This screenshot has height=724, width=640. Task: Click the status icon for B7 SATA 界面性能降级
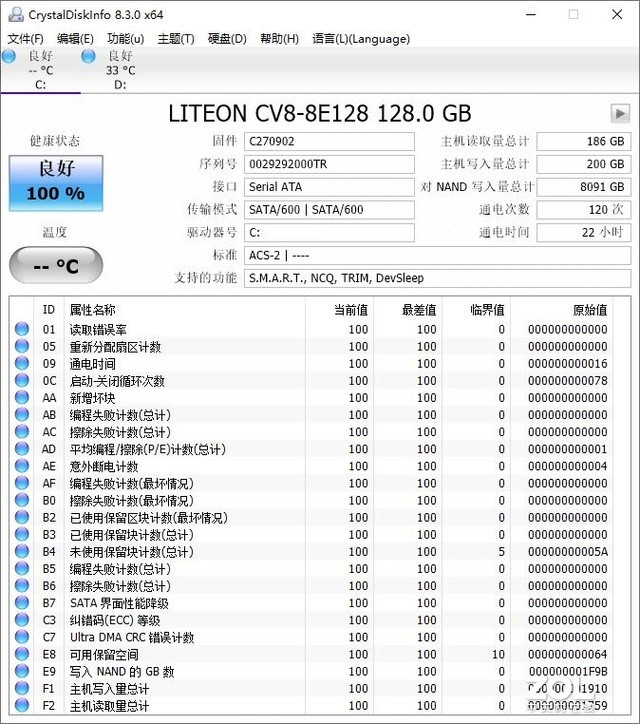[22, 602]
